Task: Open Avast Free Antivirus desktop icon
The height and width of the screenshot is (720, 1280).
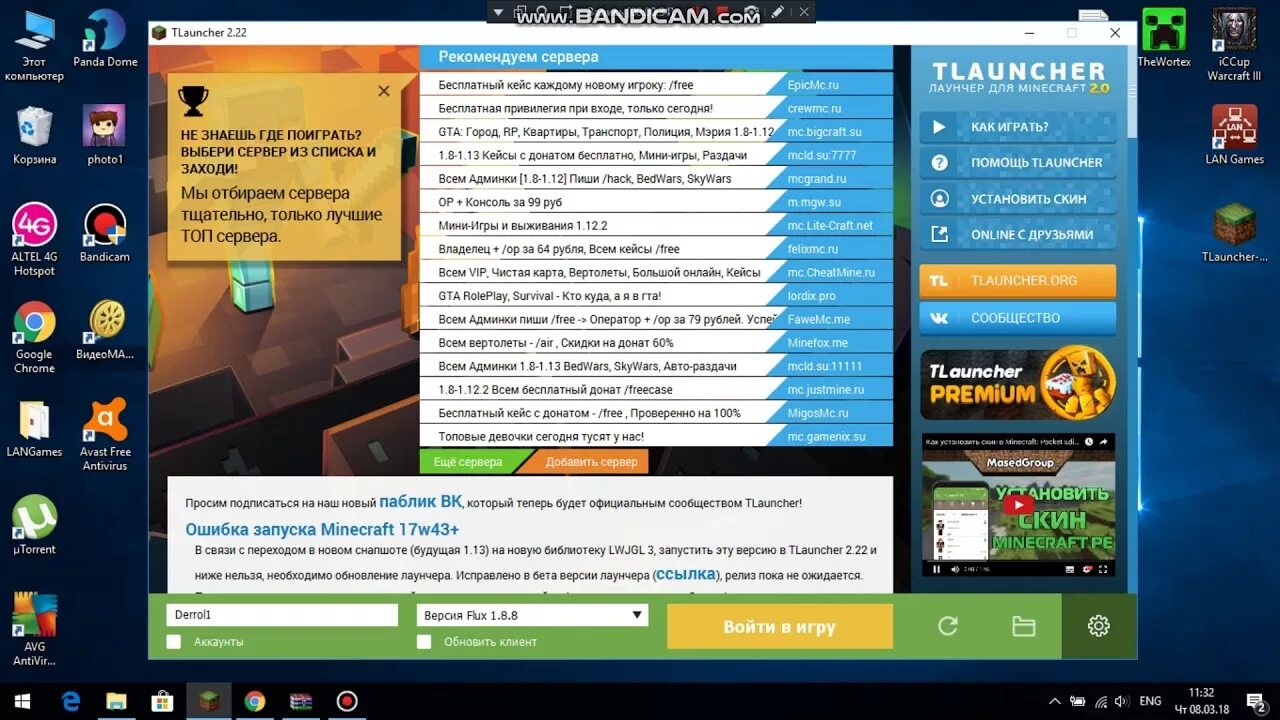Action: (105, 434)
